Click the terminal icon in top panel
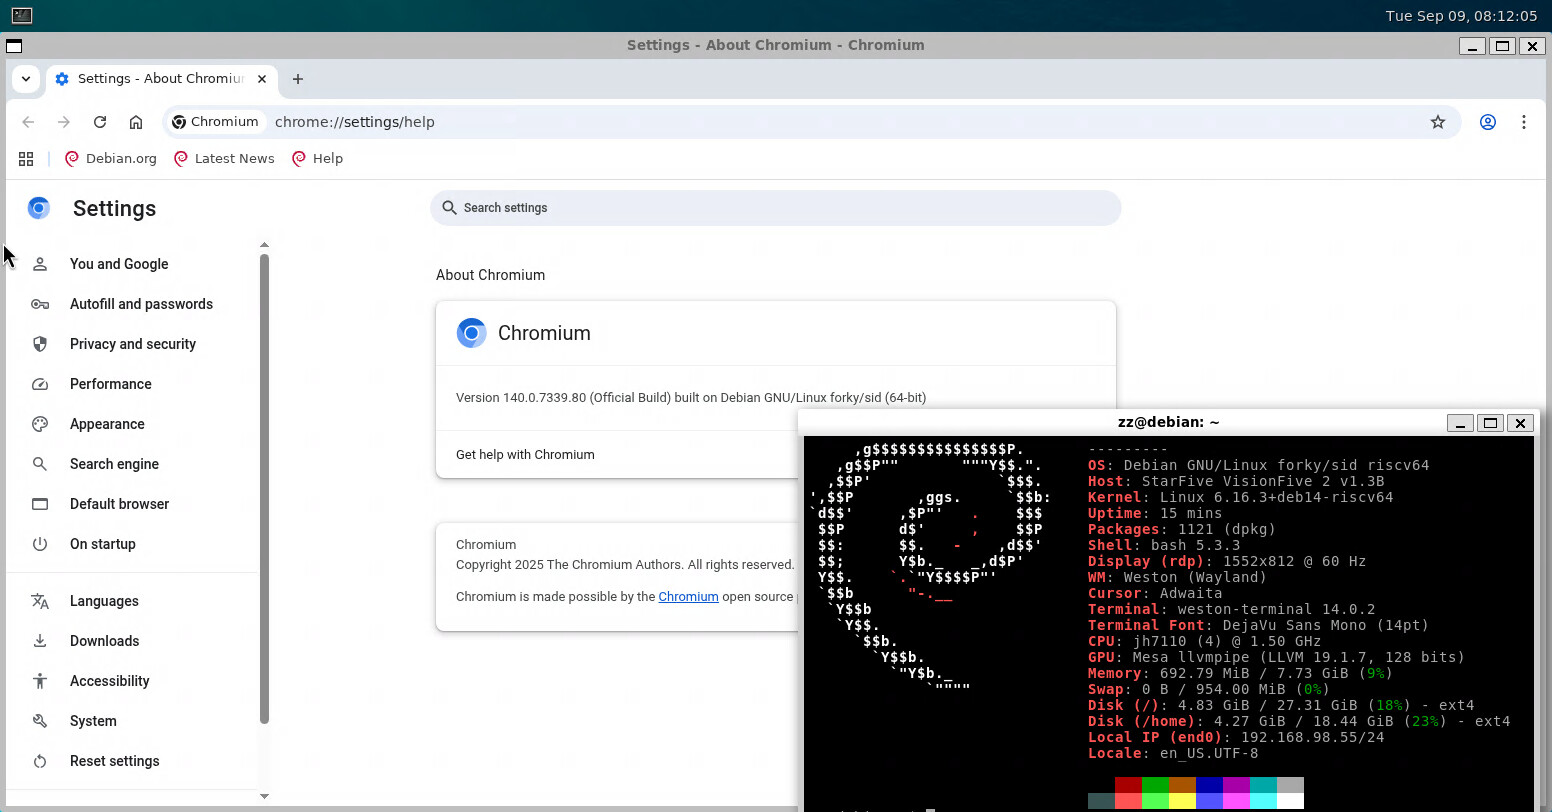 click(21, 15)
